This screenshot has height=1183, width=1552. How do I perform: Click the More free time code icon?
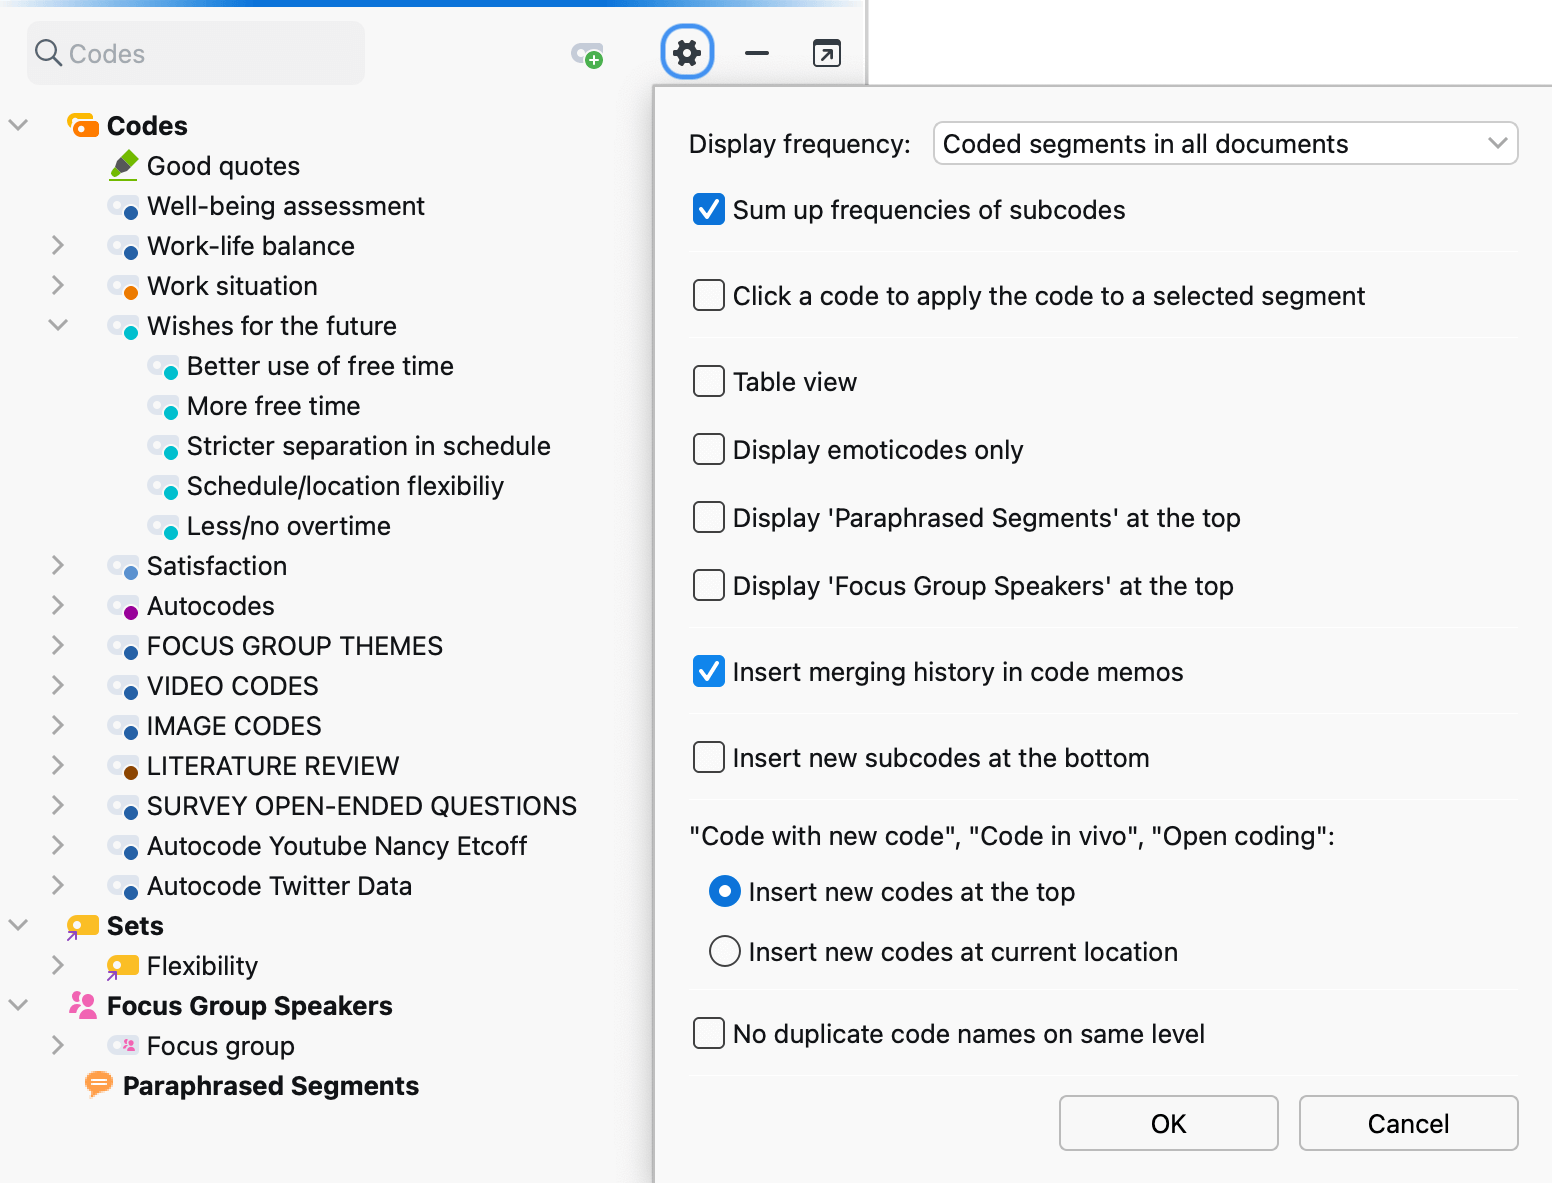(164, 407)
